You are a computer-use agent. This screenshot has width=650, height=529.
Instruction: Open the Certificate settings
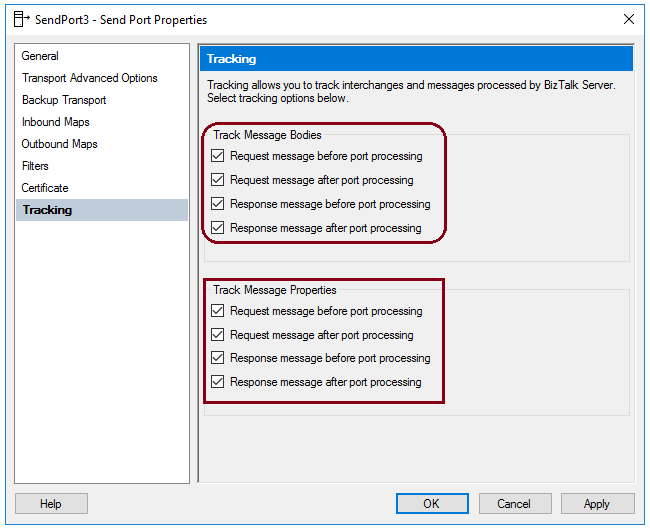coord(45,188)
